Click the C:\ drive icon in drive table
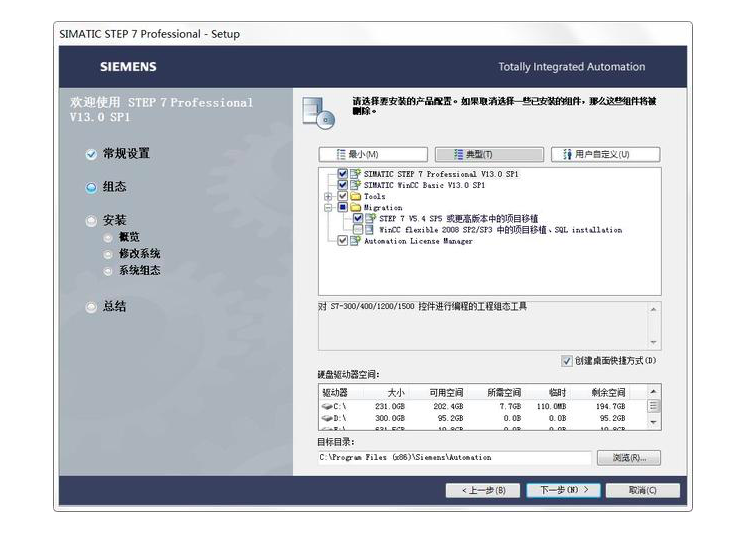 [x=327, y=407]
